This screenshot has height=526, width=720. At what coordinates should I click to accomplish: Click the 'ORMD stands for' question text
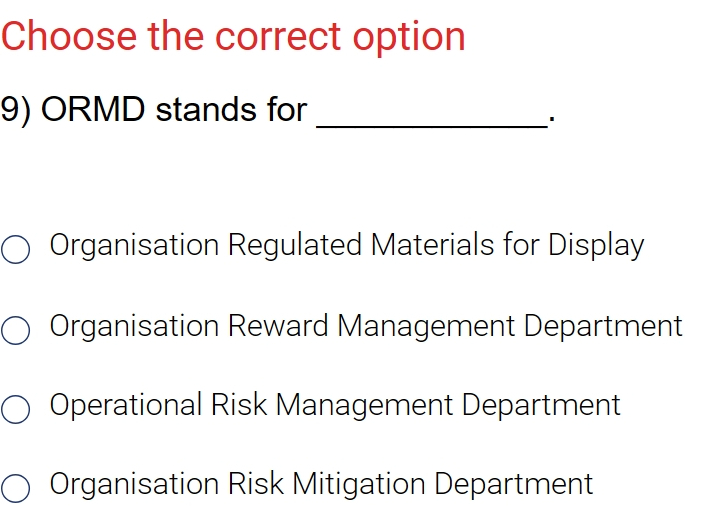[174, 110]
